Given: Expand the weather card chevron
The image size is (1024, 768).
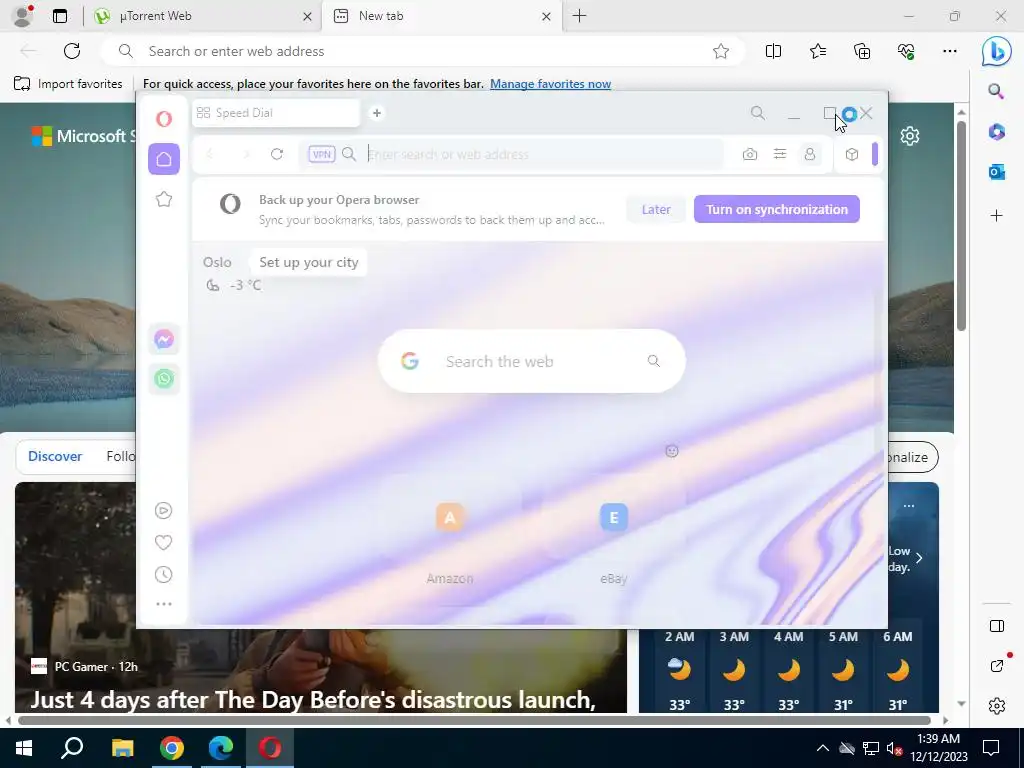Looking at the screenshot, I should pos(919,558).
